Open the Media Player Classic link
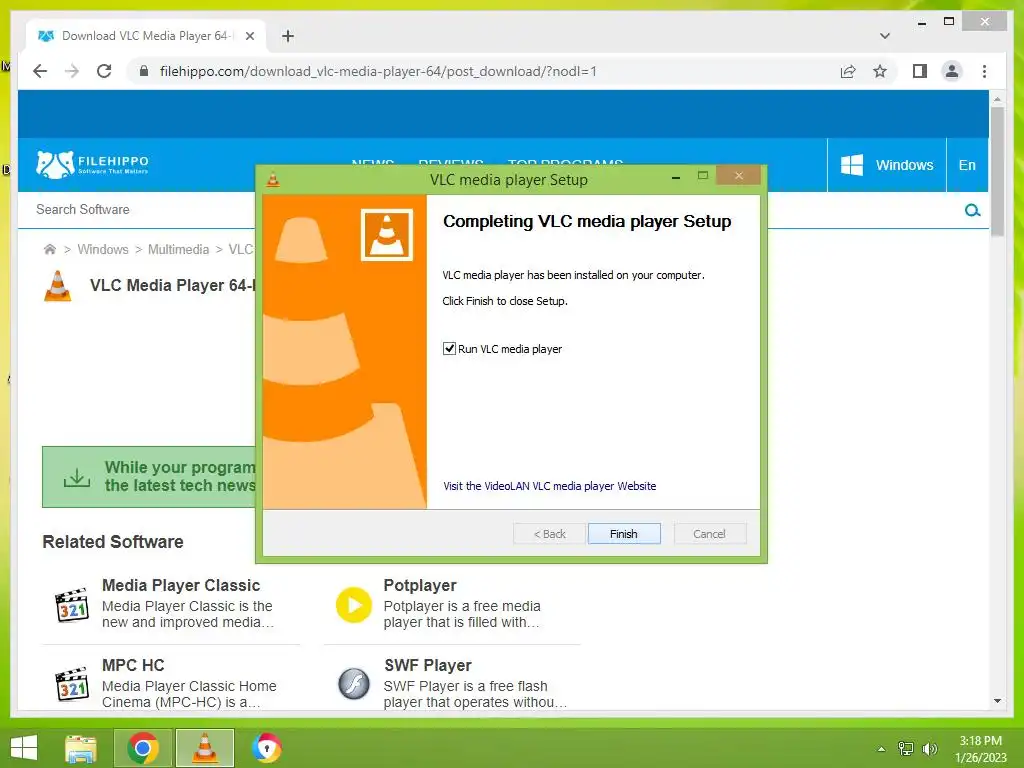1024x768 pixels. tap(181, 585)
